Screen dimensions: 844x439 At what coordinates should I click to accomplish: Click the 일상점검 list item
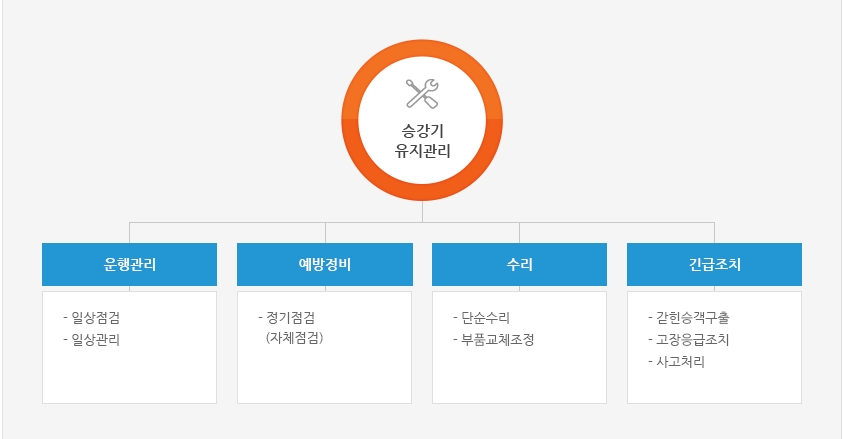[92, 317]
